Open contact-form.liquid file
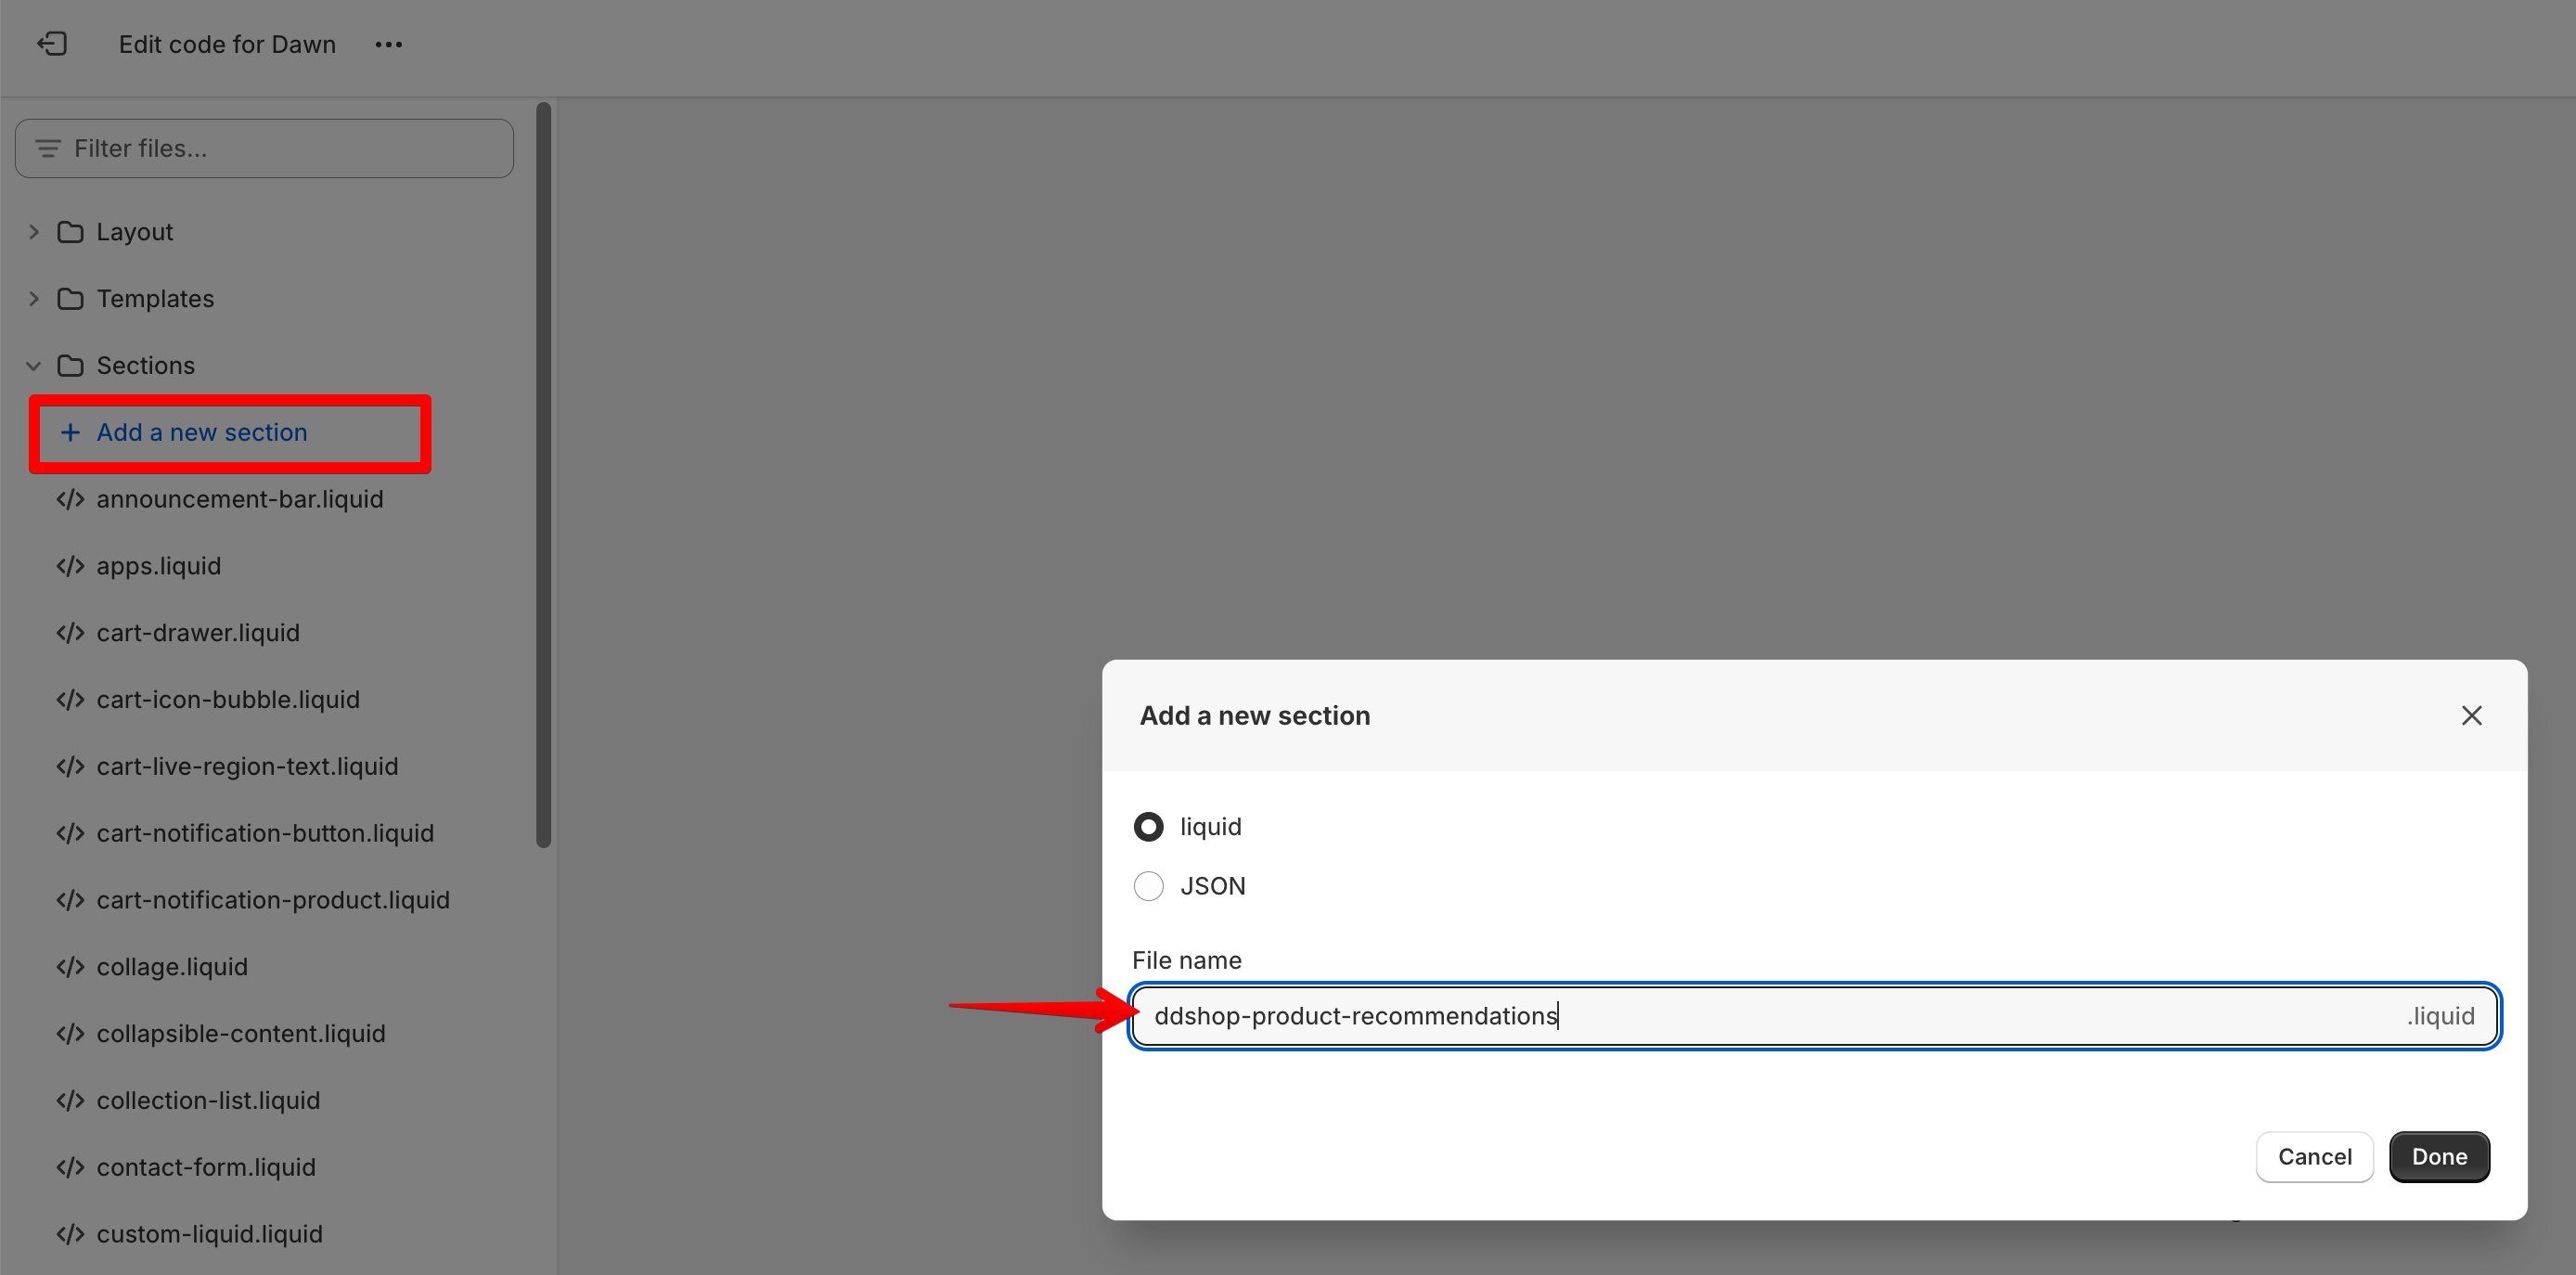Image resolution: width=2576 pixels, height=1275 pixels. click(206, 1167)
